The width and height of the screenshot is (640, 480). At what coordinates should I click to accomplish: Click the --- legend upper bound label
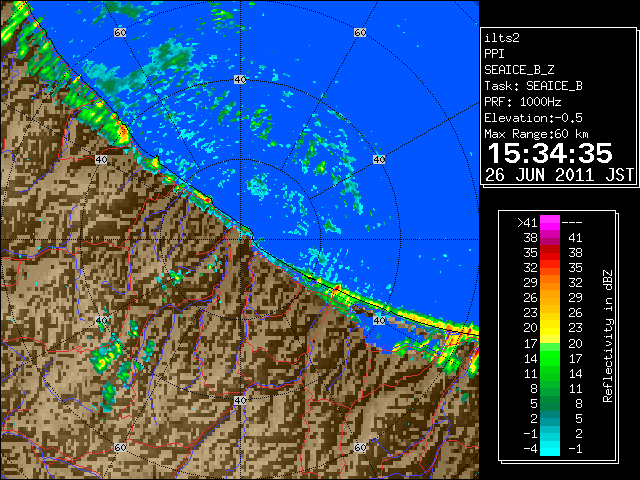[x=572, y=223]
